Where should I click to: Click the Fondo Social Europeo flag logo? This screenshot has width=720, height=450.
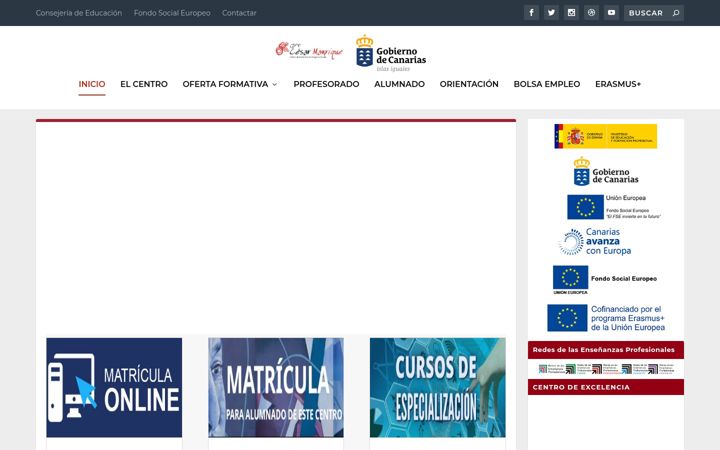coord(605,280)
